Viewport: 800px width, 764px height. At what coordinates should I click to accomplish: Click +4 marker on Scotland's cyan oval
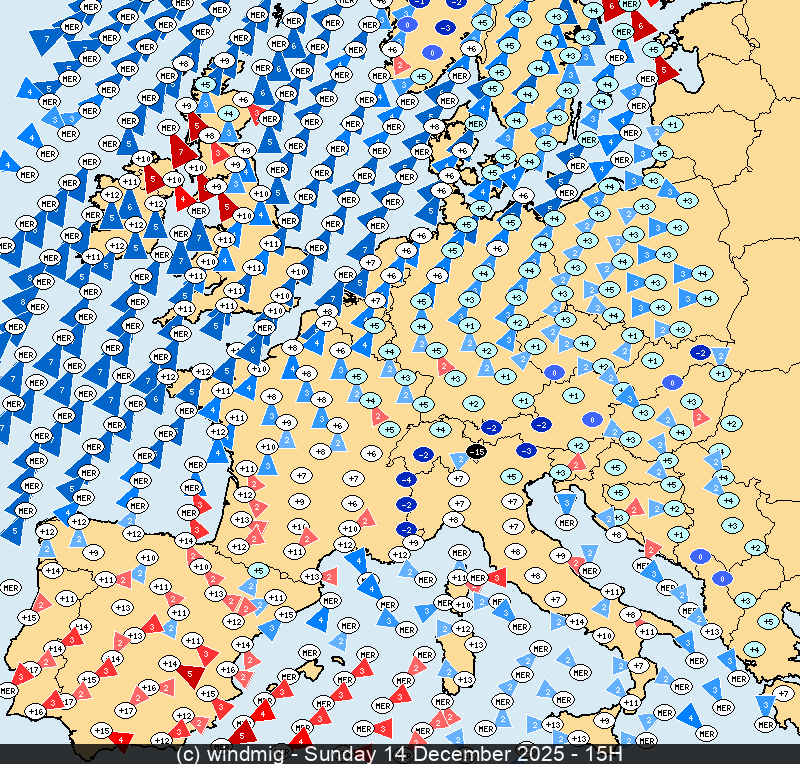click(228, 114)
